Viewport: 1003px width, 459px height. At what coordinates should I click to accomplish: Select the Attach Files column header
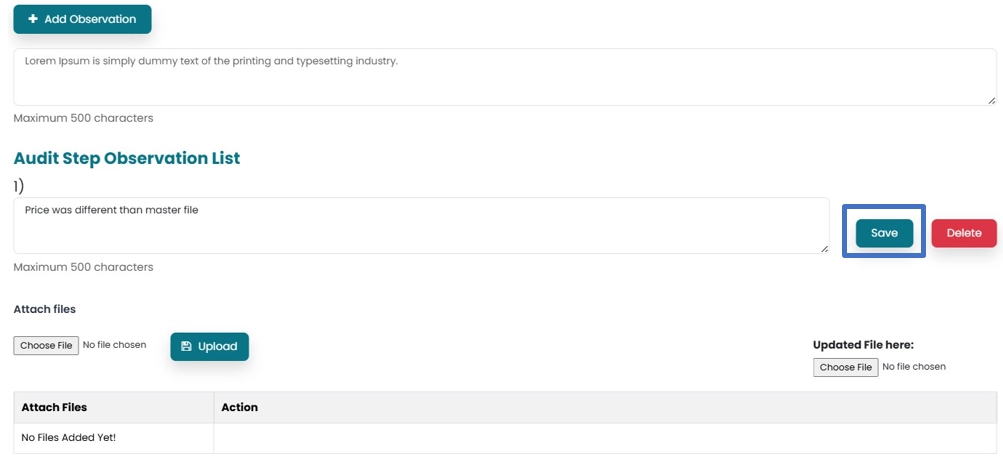(x=54, y=407)
